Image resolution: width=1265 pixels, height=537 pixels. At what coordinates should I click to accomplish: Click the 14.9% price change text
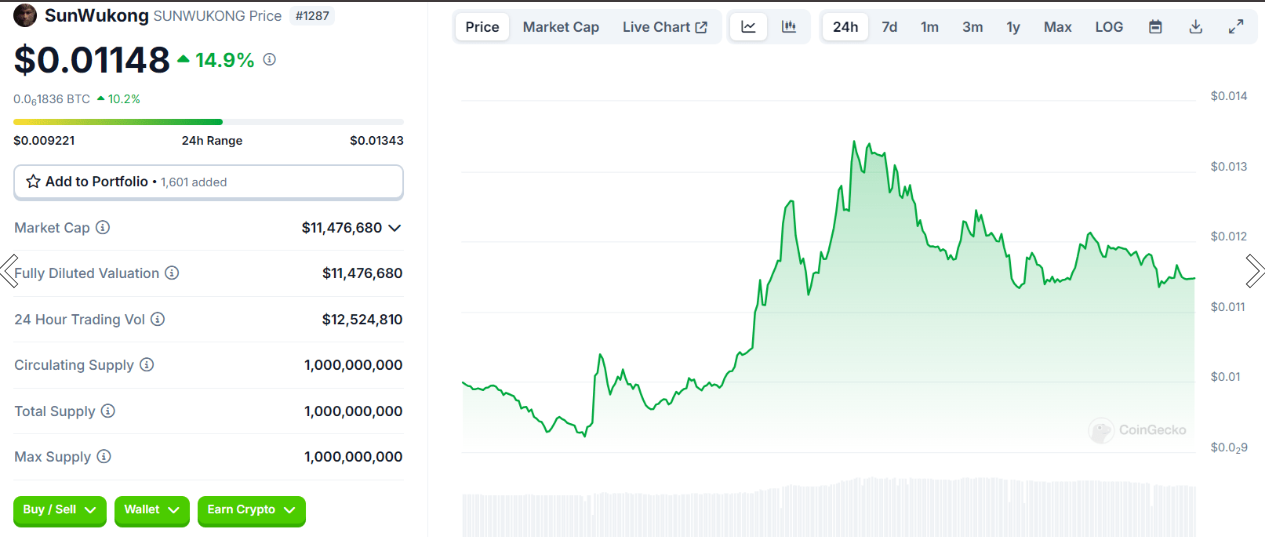[x=224, y=60]
